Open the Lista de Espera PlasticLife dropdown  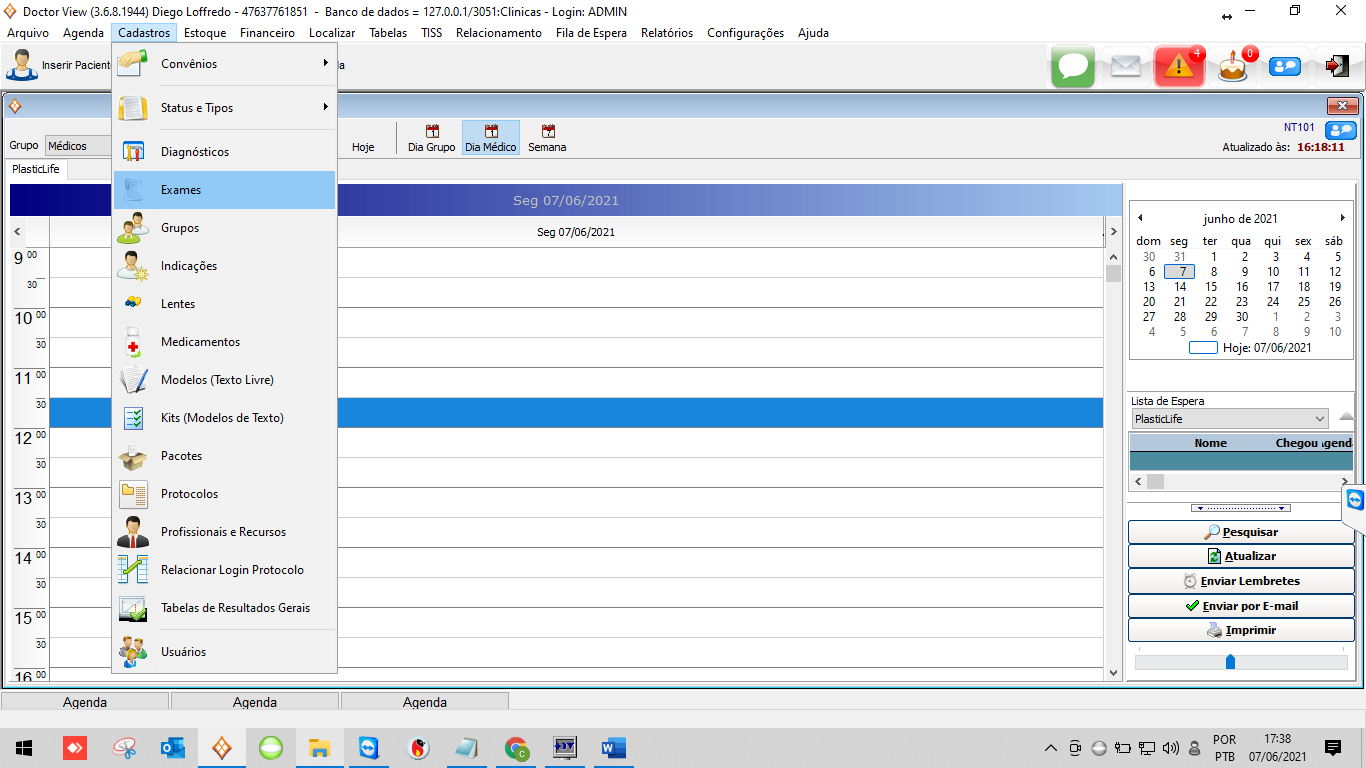pyautogui.click(x=1320, y=419)
